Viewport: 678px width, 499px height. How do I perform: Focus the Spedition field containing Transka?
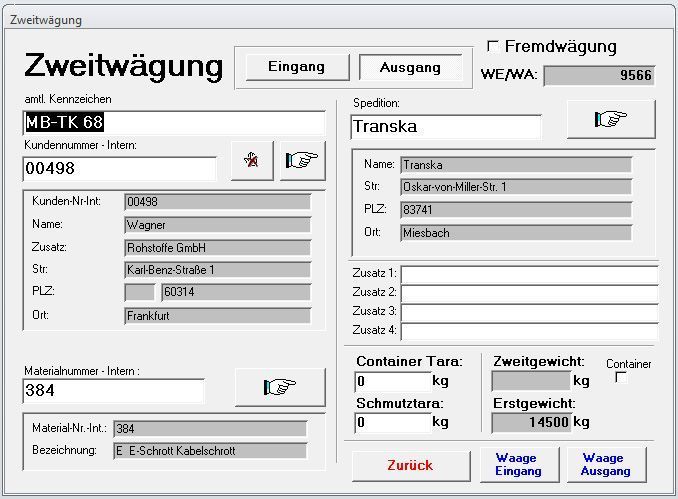[x=446, y=127]
